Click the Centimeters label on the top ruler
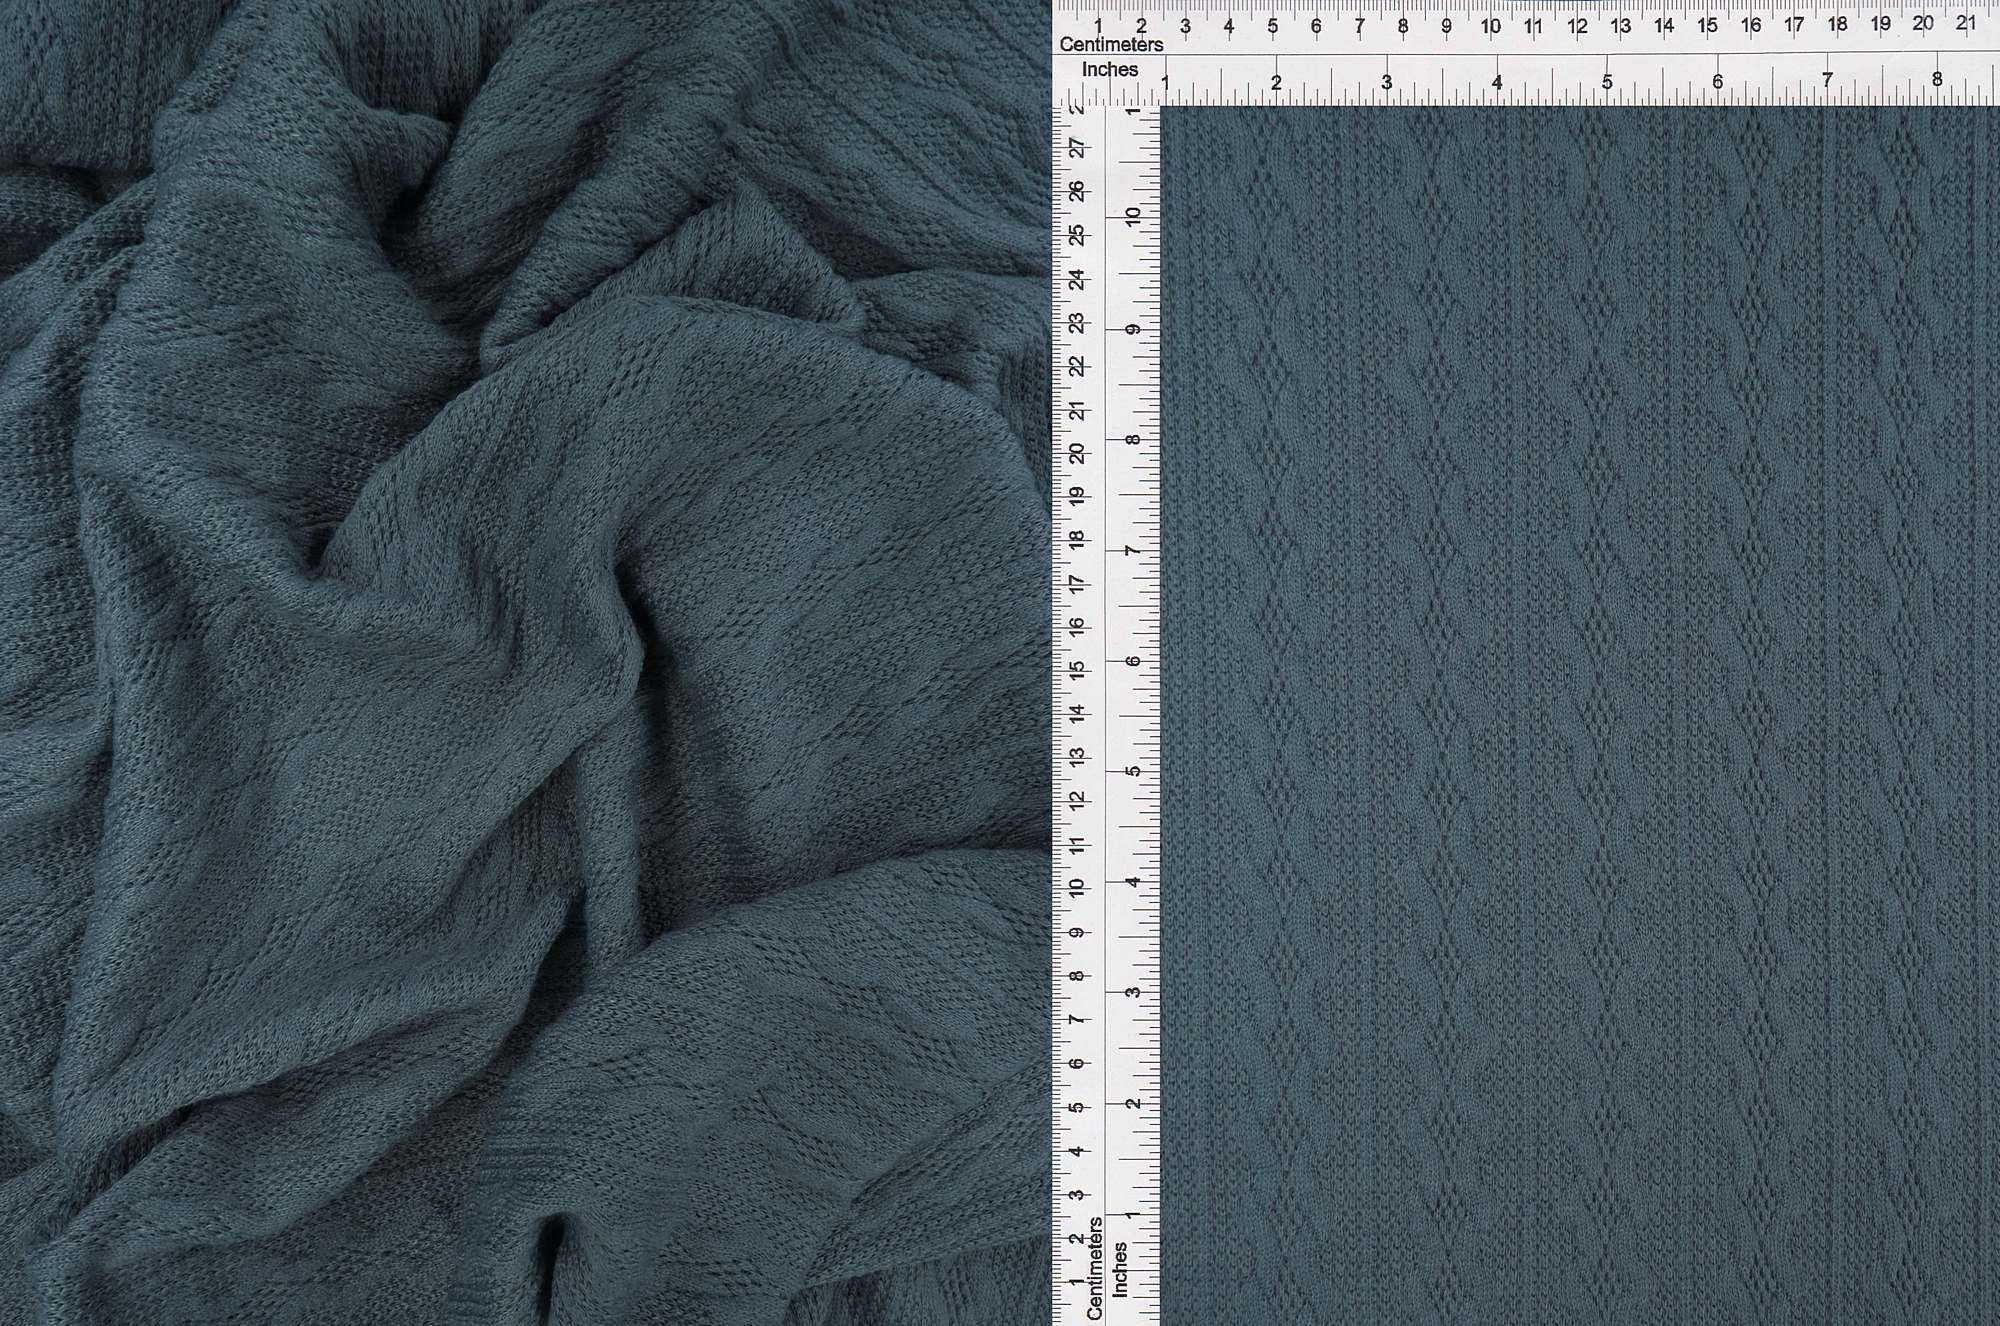2000x1326 pixels. [1113, 44]
